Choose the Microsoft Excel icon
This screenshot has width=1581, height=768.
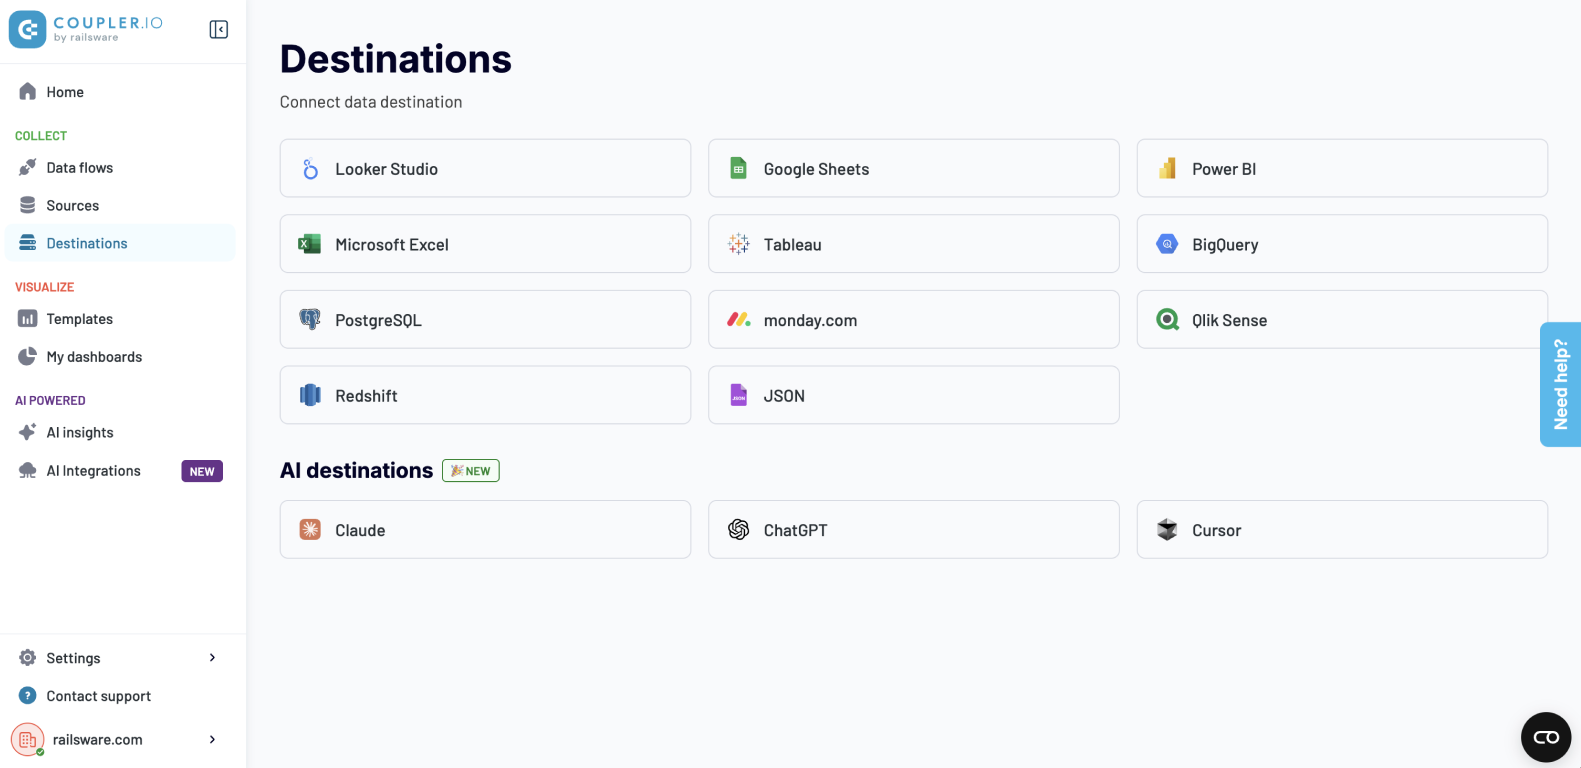point(311,244)
